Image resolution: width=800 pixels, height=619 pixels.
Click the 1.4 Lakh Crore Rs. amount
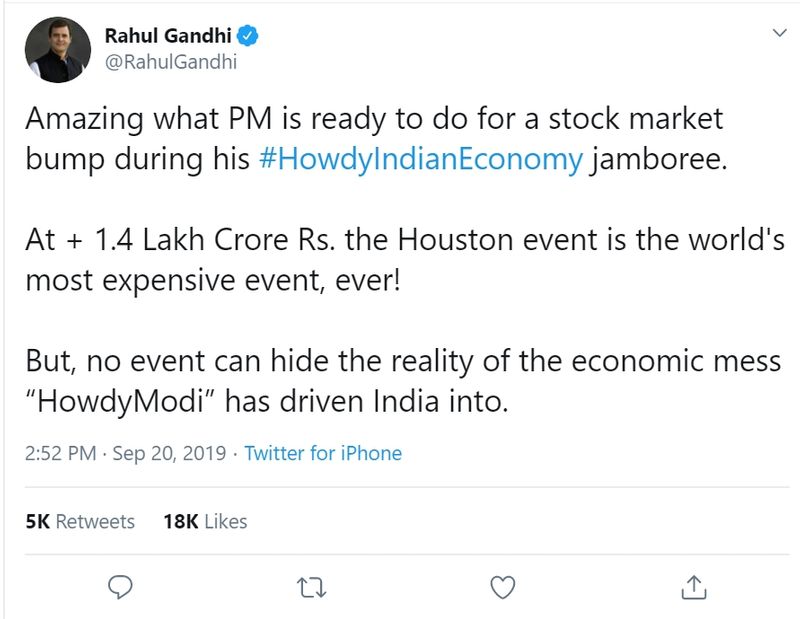pyautogui.click(x=194, y=240)
